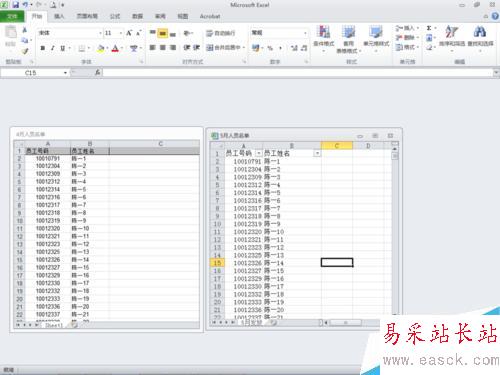Open Sort & Filter (排序和筛选)
Image resolution: width=500 pixels, height=375 pixels.
pos(452,39)
